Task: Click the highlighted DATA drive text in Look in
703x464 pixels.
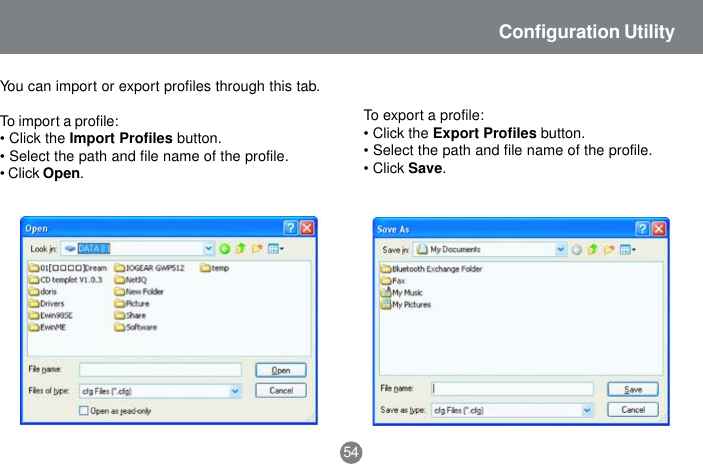Action: [x=94, y=248]
